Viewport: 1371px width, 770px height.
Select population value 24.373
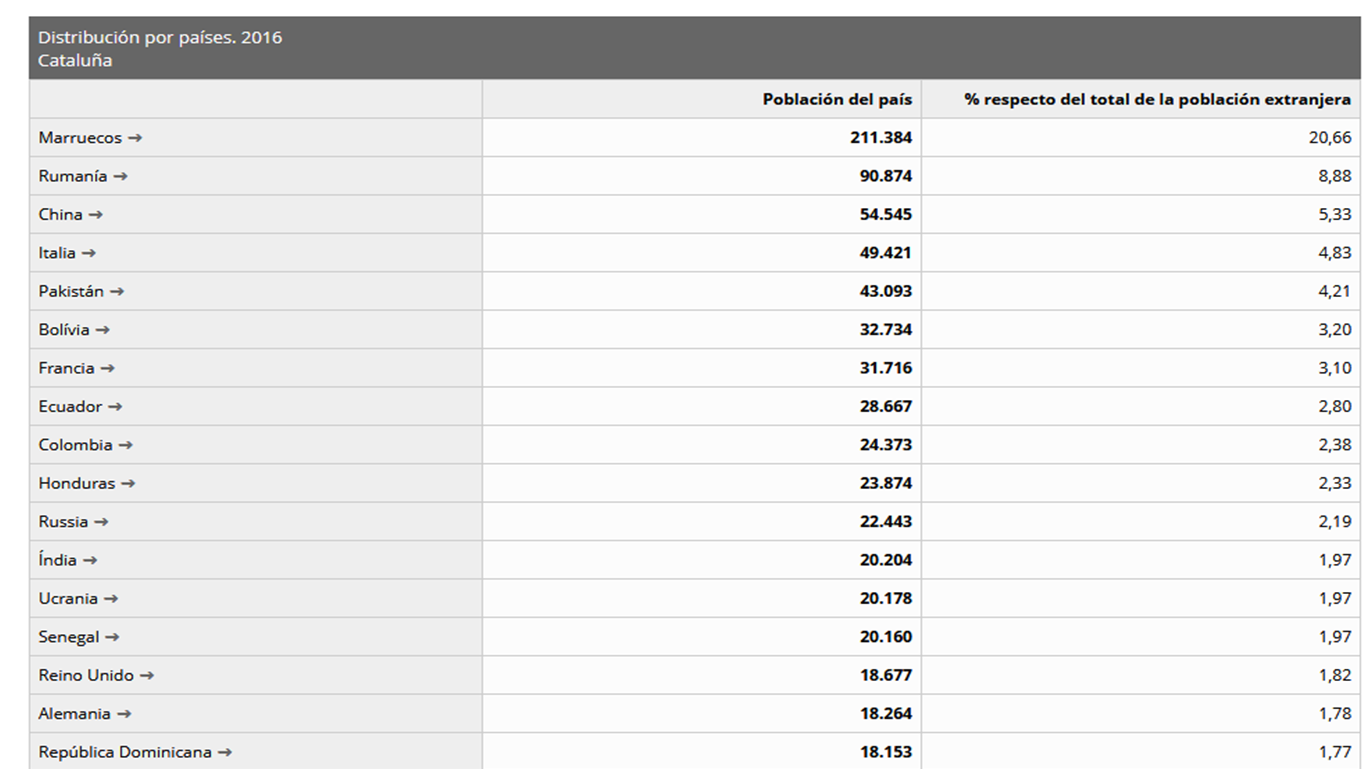(885, 445)
